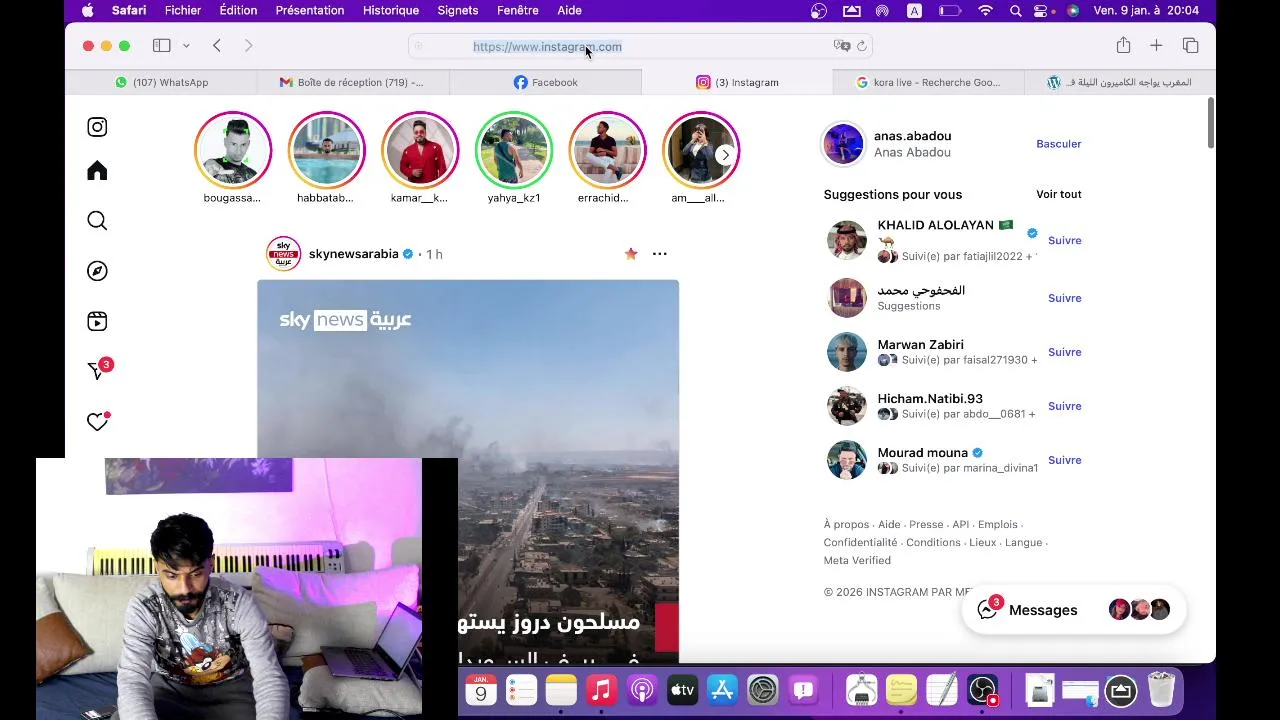Open OBS app in Dock
Image resolution: width=1280 pixels, height=720 pixels.
coord(982,690)
